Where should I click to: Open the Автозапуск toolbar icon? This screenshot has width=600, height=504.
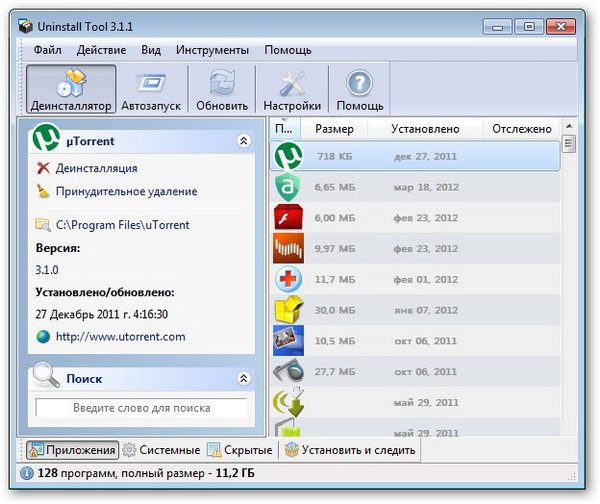click(x=152, y=83)
